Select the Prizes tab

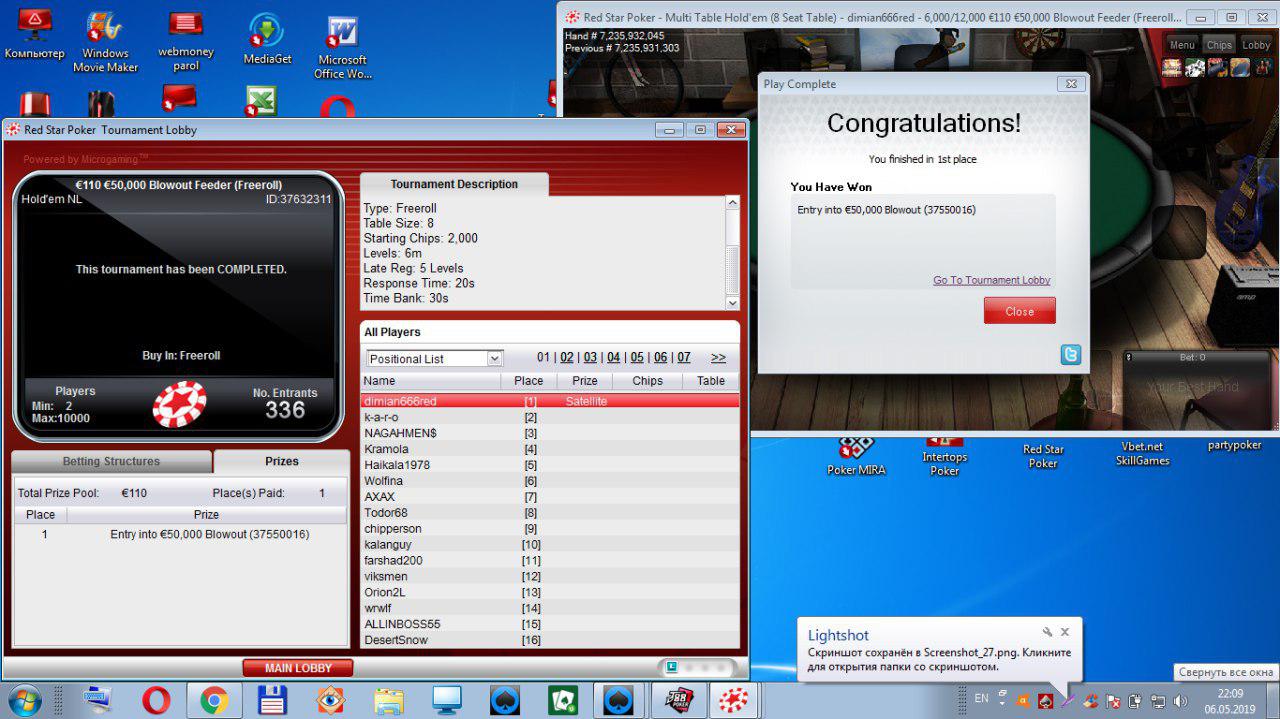tap(281, 461)
